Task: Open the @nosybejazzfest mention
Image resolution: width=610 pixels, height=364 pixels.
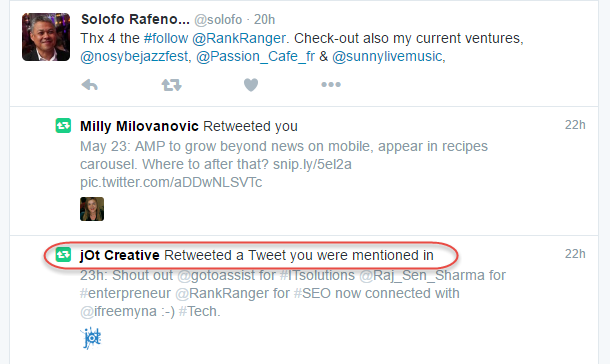Action: pyautogui.click(x=135, y=56)
